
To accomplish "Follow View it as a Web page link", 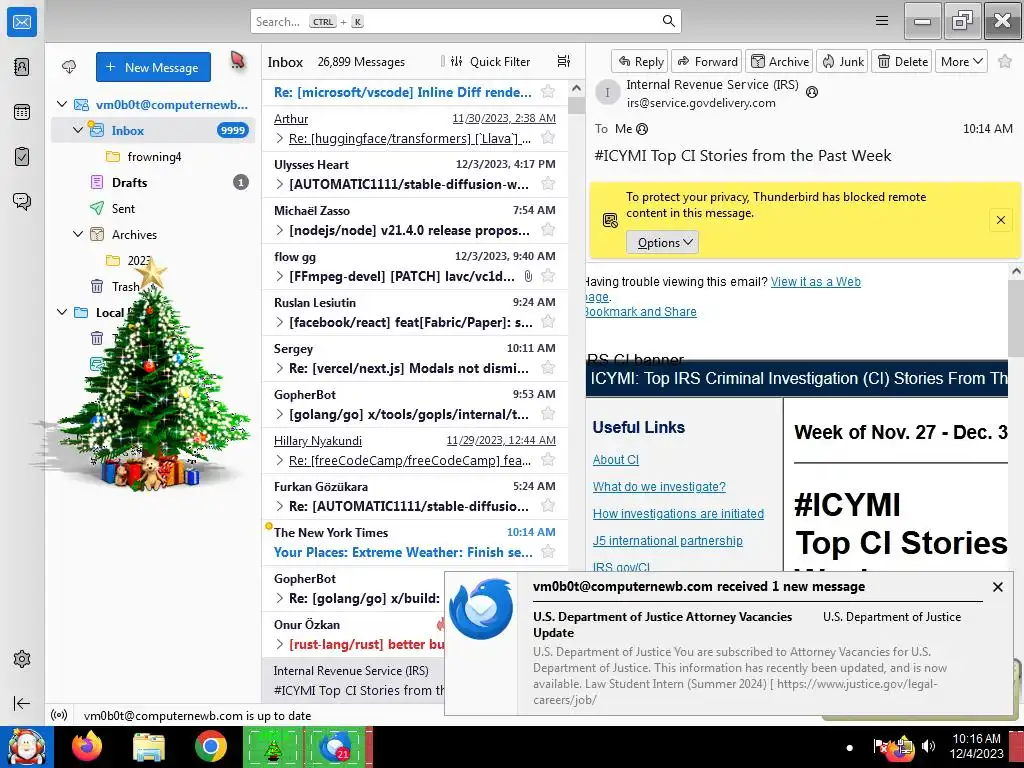I will point(816,281).
